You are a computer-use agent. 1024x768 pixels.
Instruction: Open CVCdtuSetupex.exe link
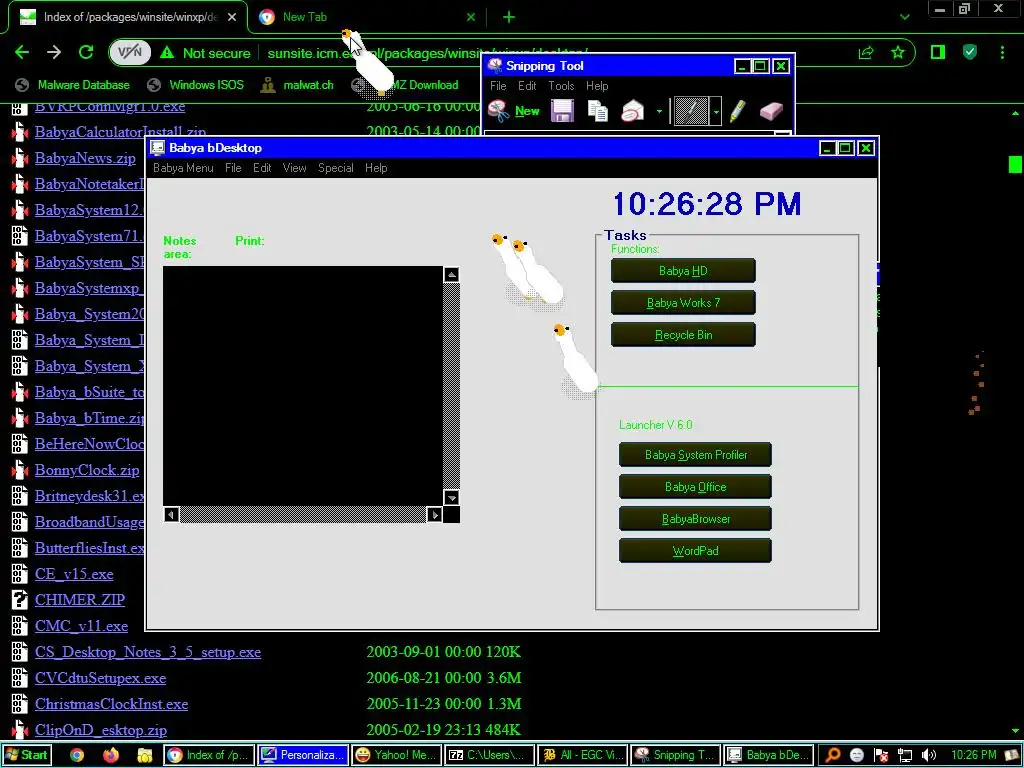[x=101, y=679]
